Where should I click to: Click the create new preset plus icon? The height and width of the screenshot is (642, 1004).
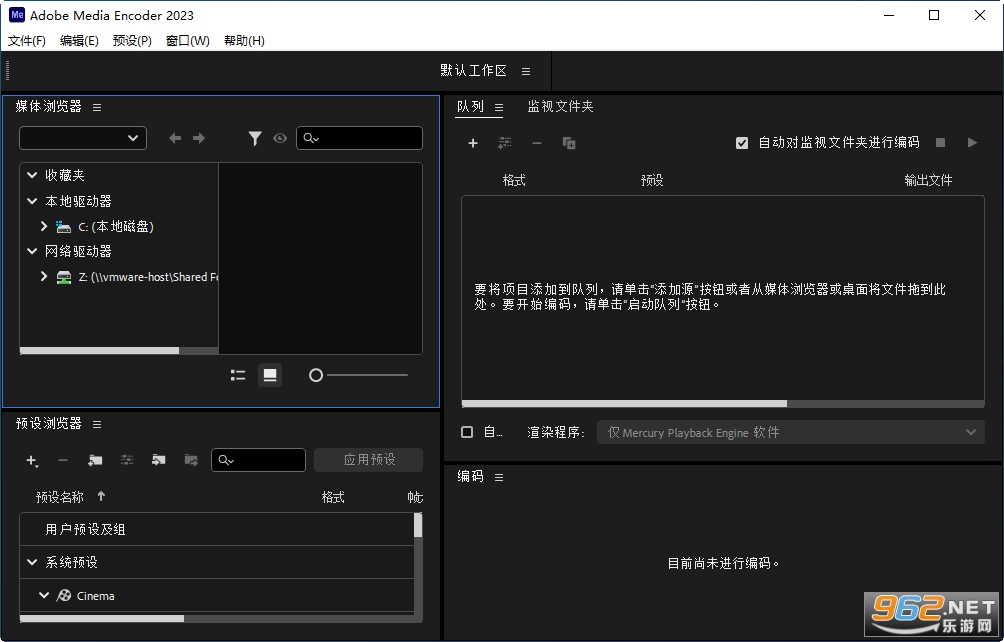coord(32,460)
